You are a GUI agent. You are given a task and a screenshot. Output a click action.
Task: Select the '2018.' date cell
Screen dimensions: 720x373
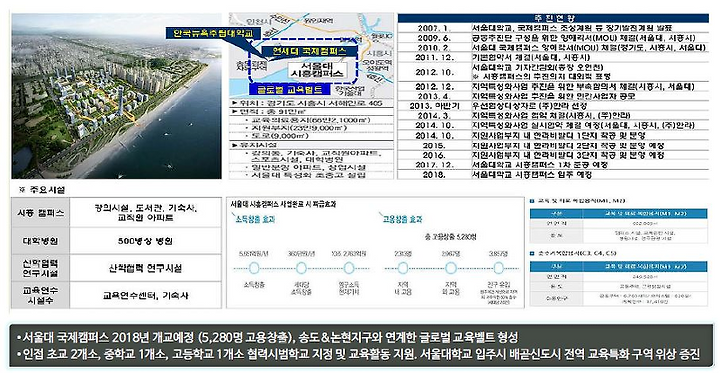(x=434, y=175)
